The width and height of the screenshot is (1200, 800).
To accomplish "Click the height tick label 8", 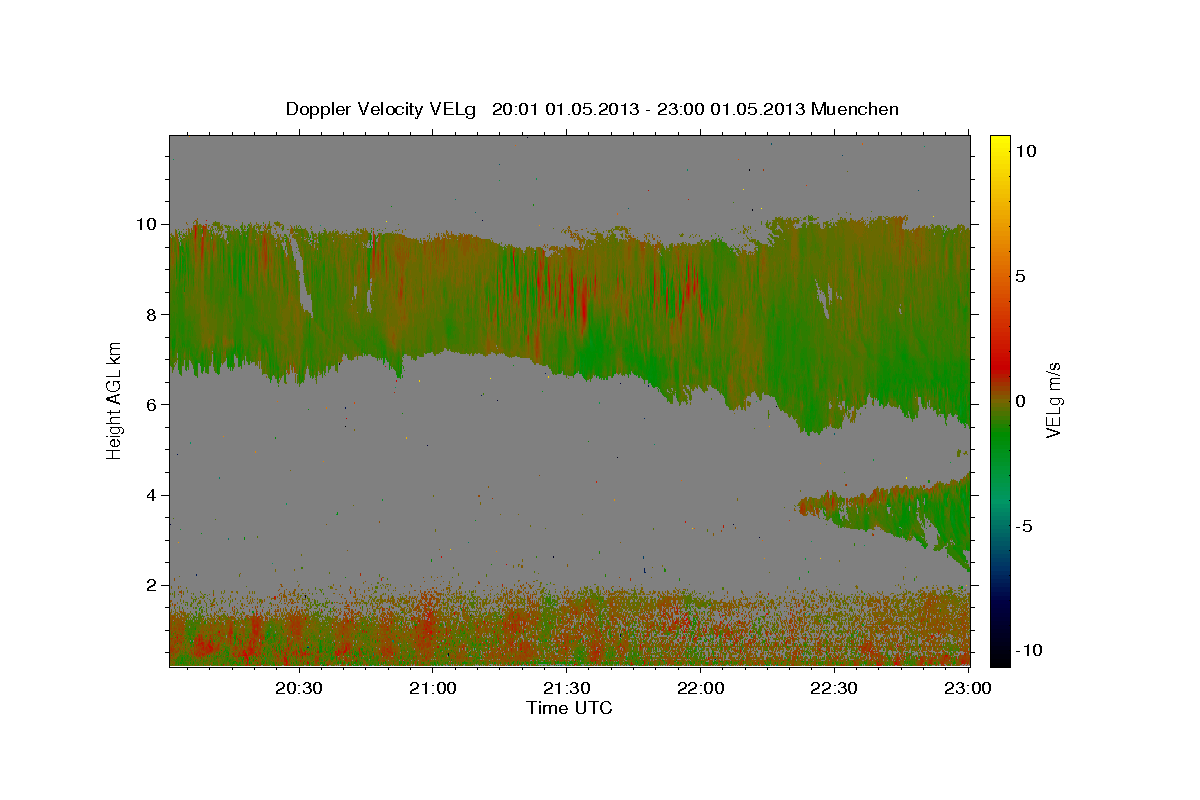I will 153,314.
